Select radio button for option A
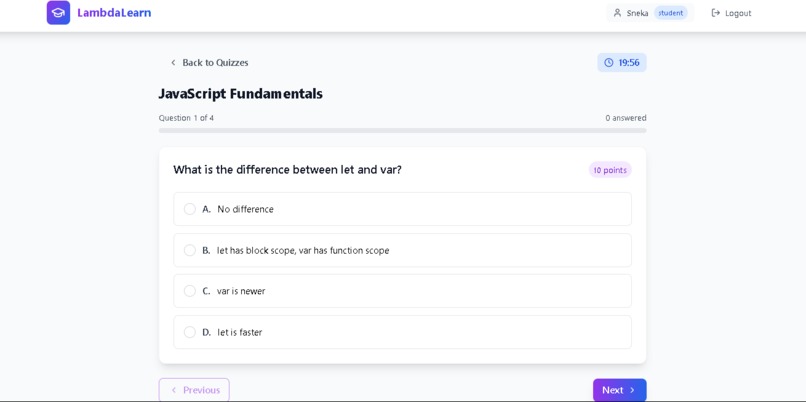This screenshot has width=806, height=402. pos(190,209)
